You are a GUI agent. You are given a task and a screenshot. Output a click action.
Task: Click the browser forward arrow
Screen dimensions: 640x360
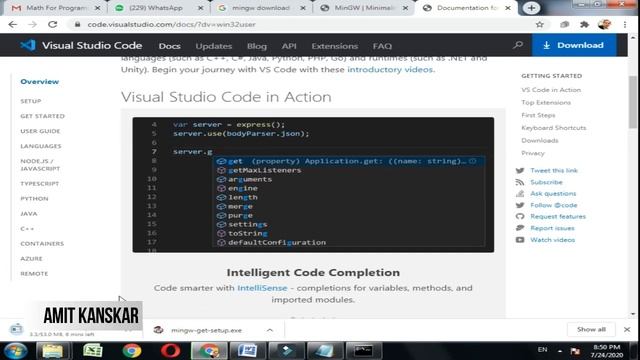pyautogui.click(x=32, y=24)
